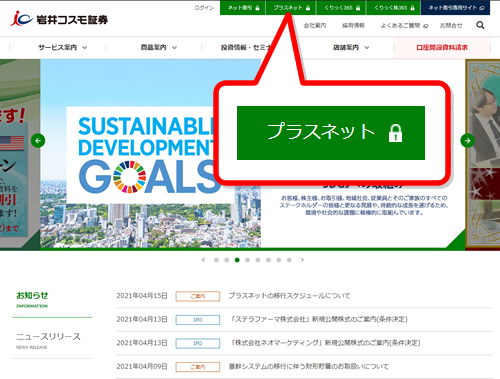
Task: Select seventh carousel pagination dot
Action: 279,260
